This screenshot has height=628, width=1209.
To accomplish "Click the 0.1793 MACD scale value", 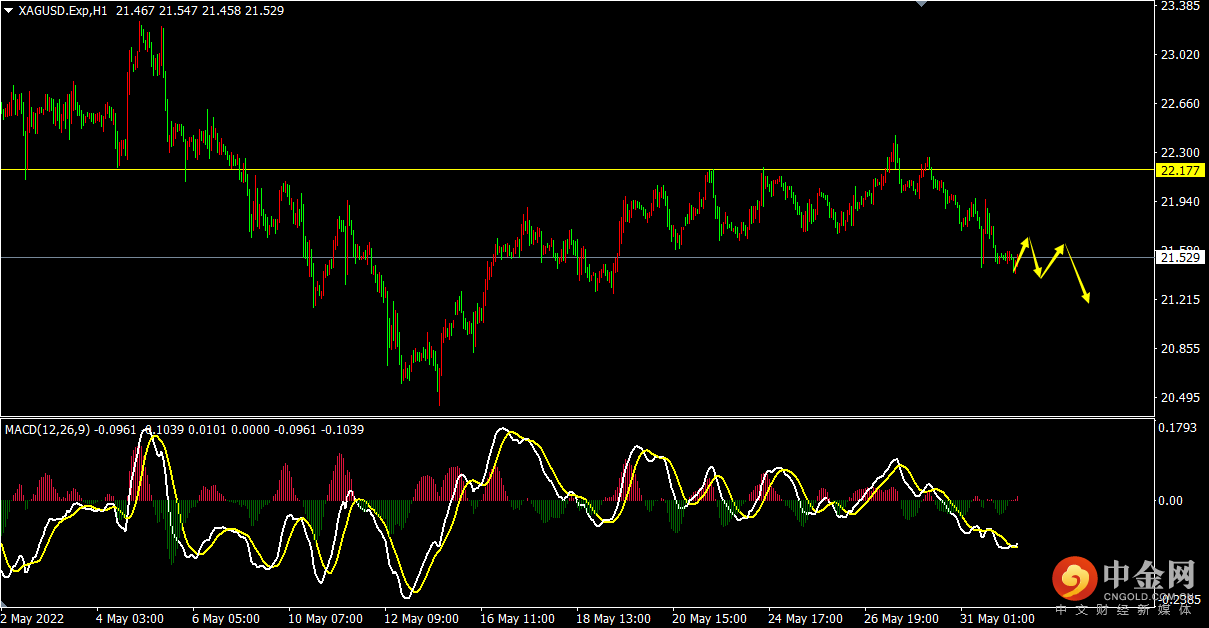I will pyautogui.click(x=1178, y=429).
